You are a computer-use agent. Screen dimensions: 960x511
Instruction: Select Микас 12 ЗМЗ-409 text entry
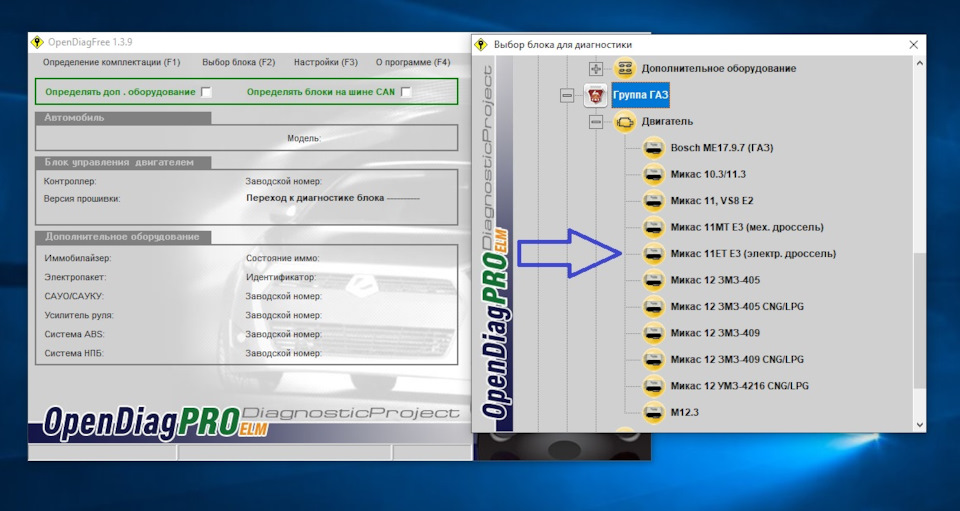tap(715, 333)
